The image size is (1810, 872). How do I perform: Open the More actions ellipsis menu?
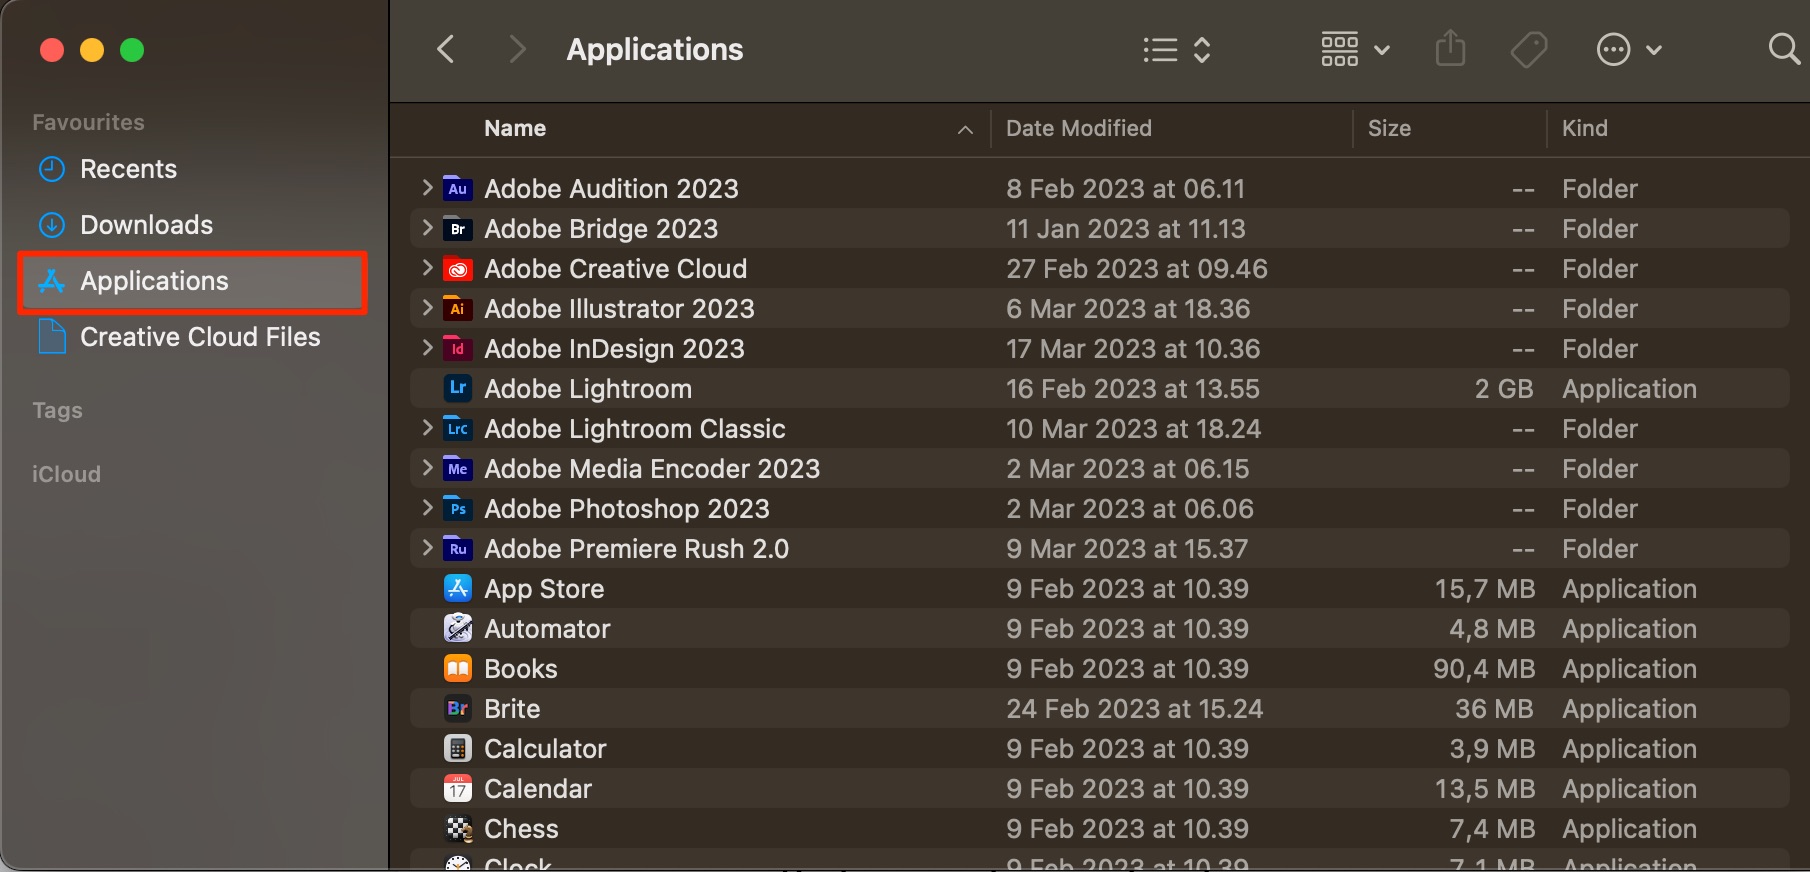point(1629,49)
